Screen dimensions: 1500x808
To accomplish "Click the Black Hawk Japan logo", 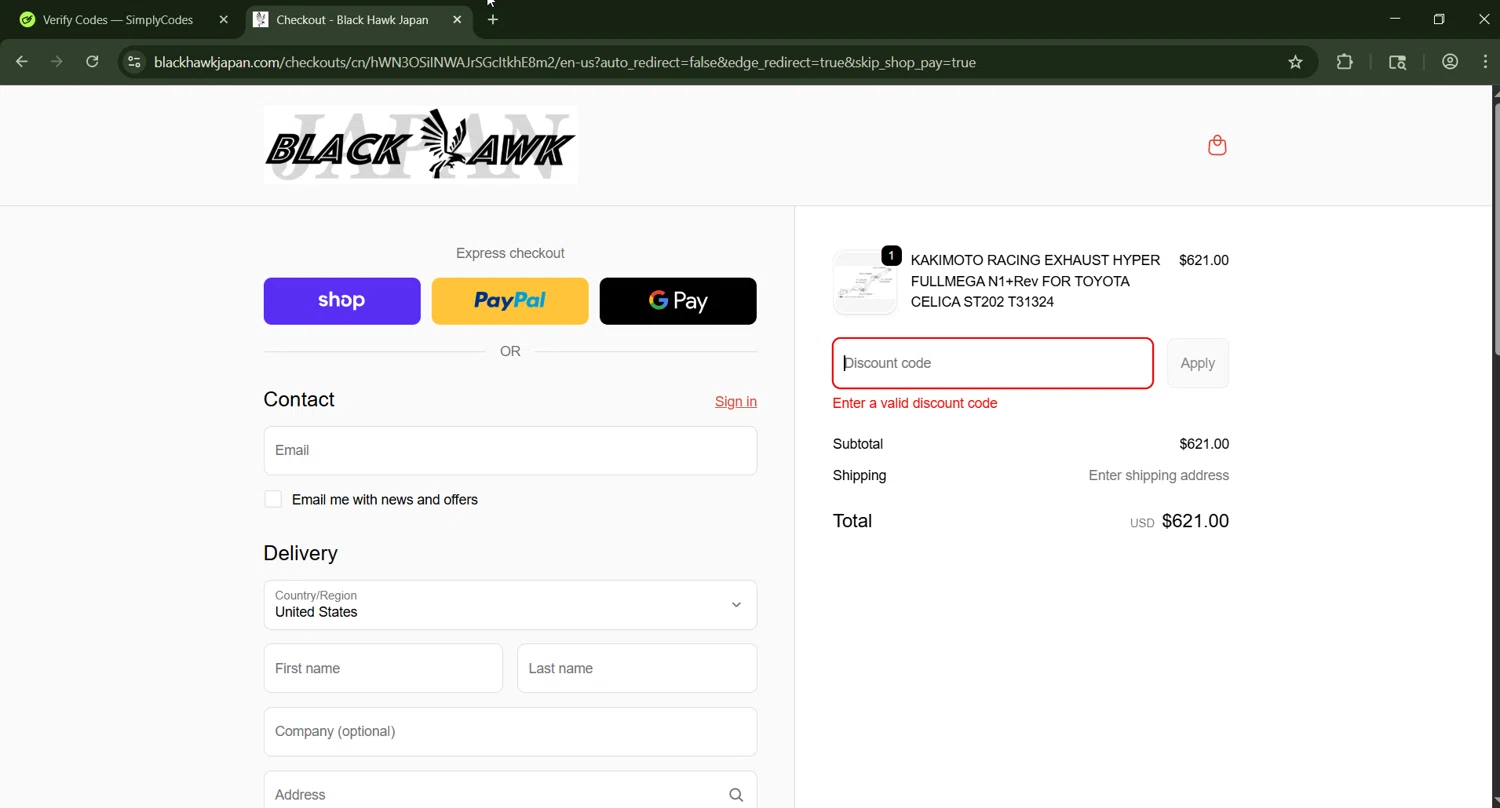I will (420, 145).
